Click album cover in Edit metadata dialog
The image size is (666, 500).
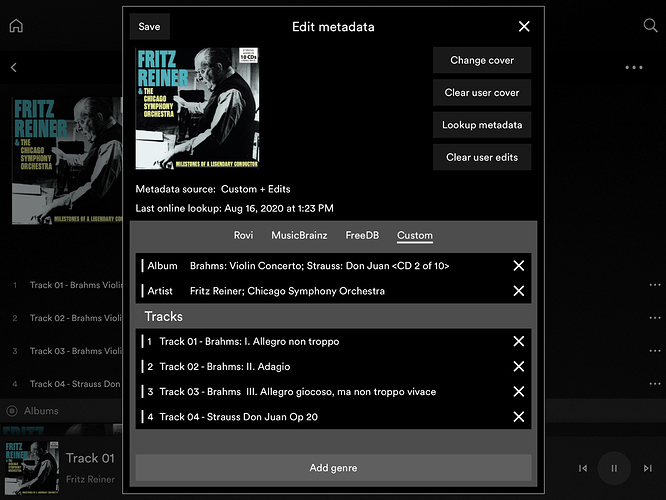point(197,108)
